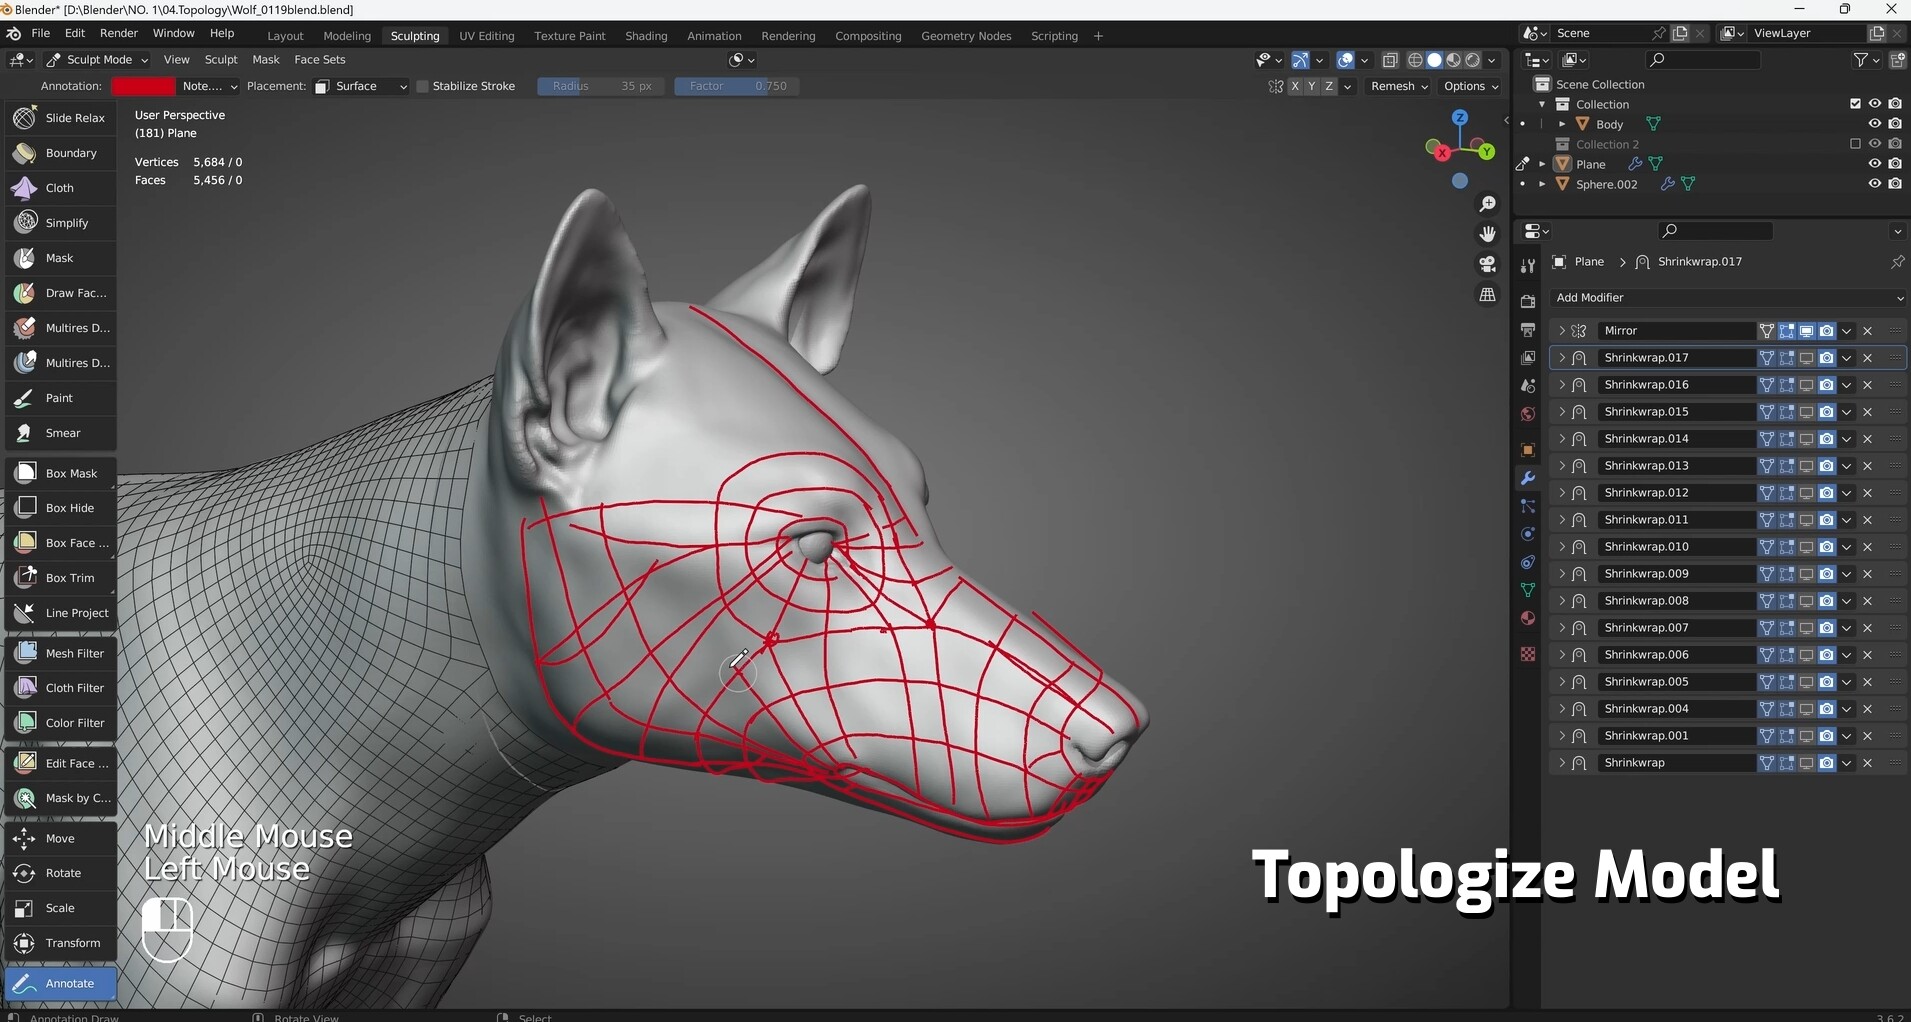The width and height of the screenshot is (1911, 1022).
Task: Select the Cloth brush tool
Action: (59, 188)
